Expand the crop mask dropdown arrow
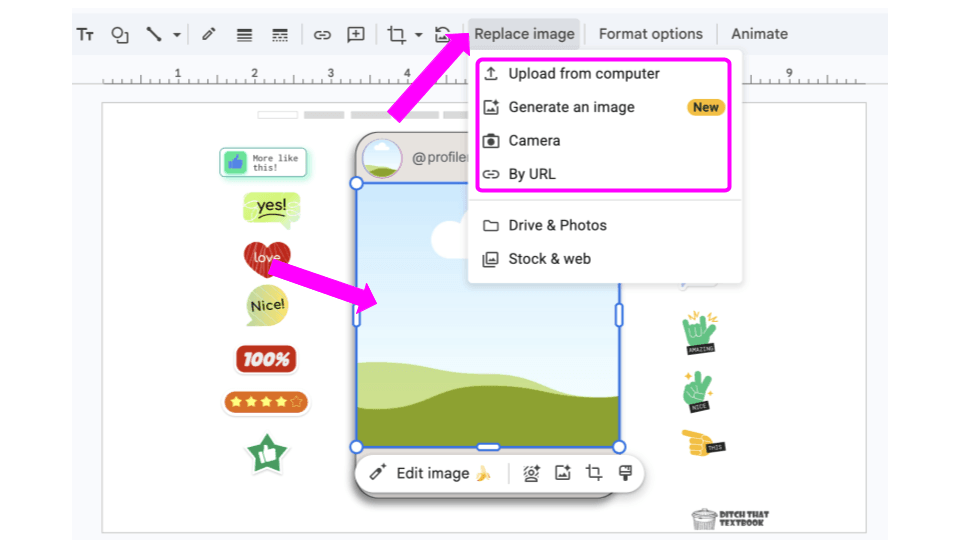960x540 pixels. (419, 35)
